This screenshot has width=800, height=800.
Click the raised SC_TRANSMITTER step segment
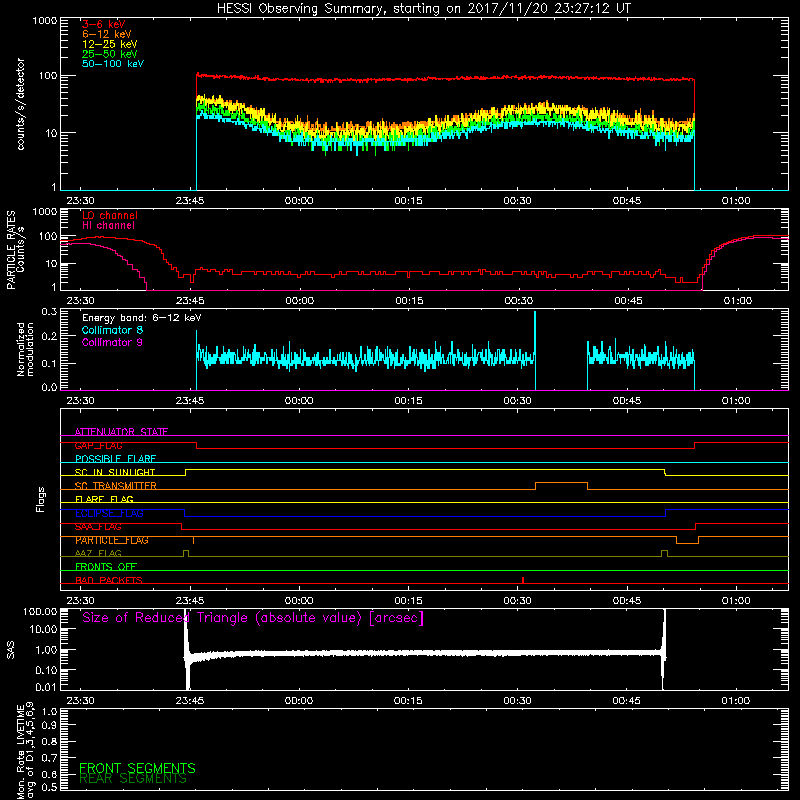pos(561,483)
